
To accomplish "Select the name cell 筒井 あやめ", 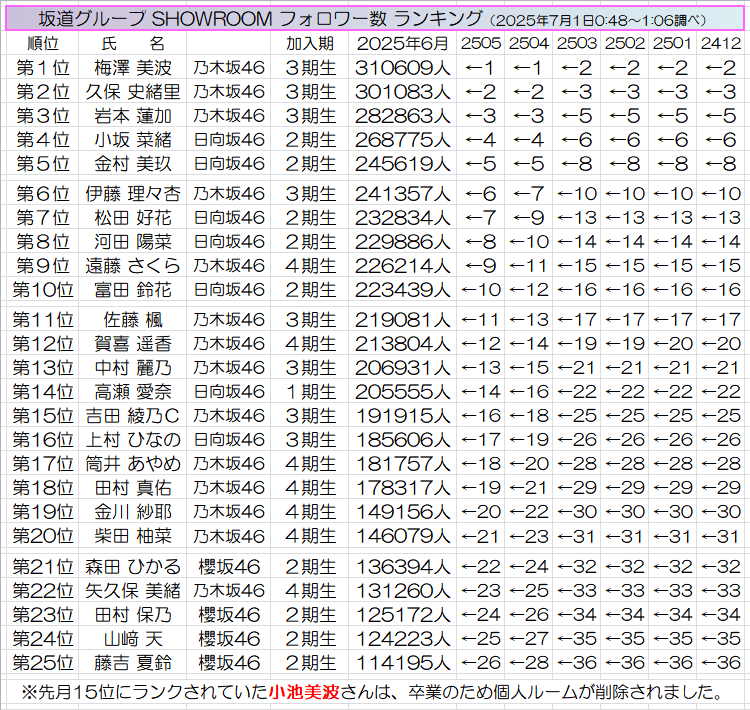I will click(133, 463).
